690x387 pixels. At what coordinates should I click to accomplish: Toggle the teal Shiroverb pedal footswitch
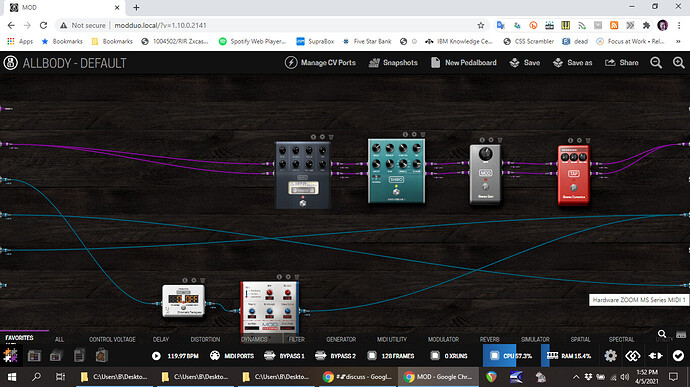point(396,192)
